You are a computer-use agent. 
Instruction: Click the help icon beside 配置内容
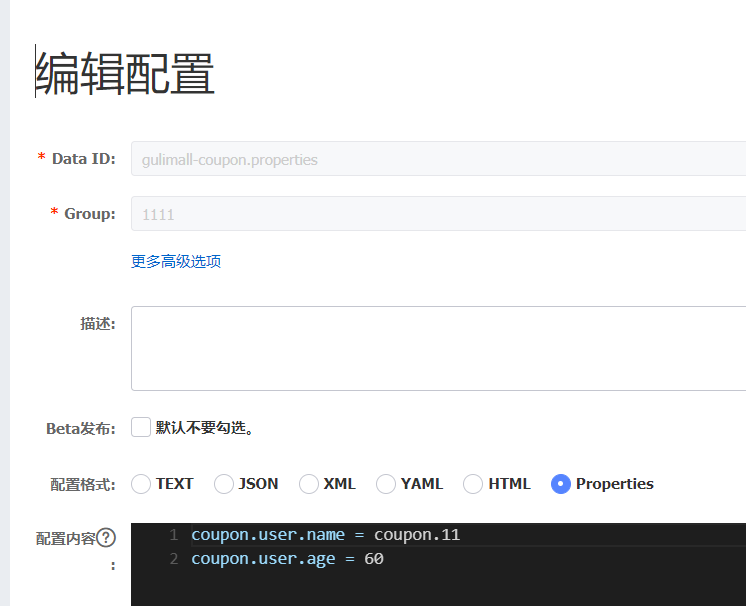(x=106, y=538)
